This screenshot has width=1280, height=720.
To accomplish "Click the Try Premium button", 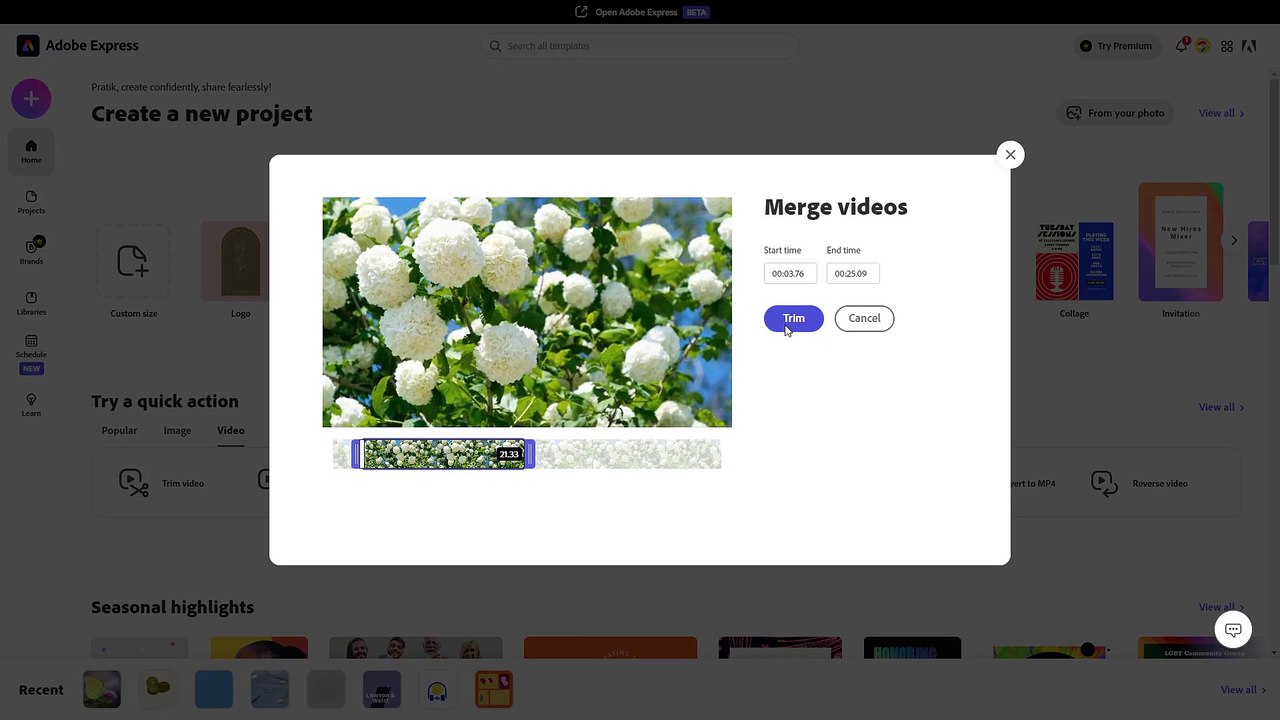I will (x=1116, y=46).
